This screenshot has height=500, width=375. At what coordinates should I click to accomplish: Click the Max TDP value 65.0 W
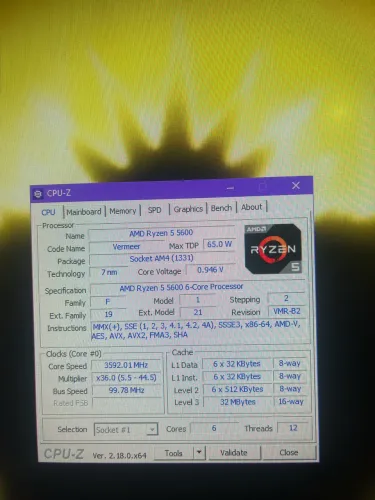pos(219,244)
